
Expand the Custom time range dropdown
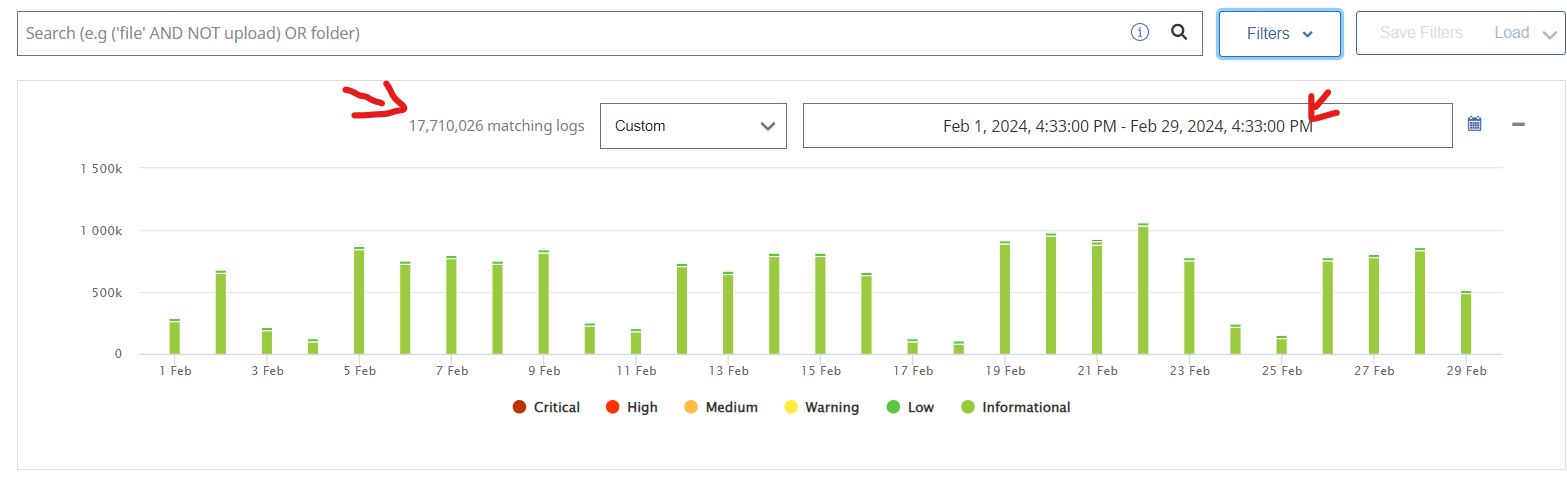693,126
